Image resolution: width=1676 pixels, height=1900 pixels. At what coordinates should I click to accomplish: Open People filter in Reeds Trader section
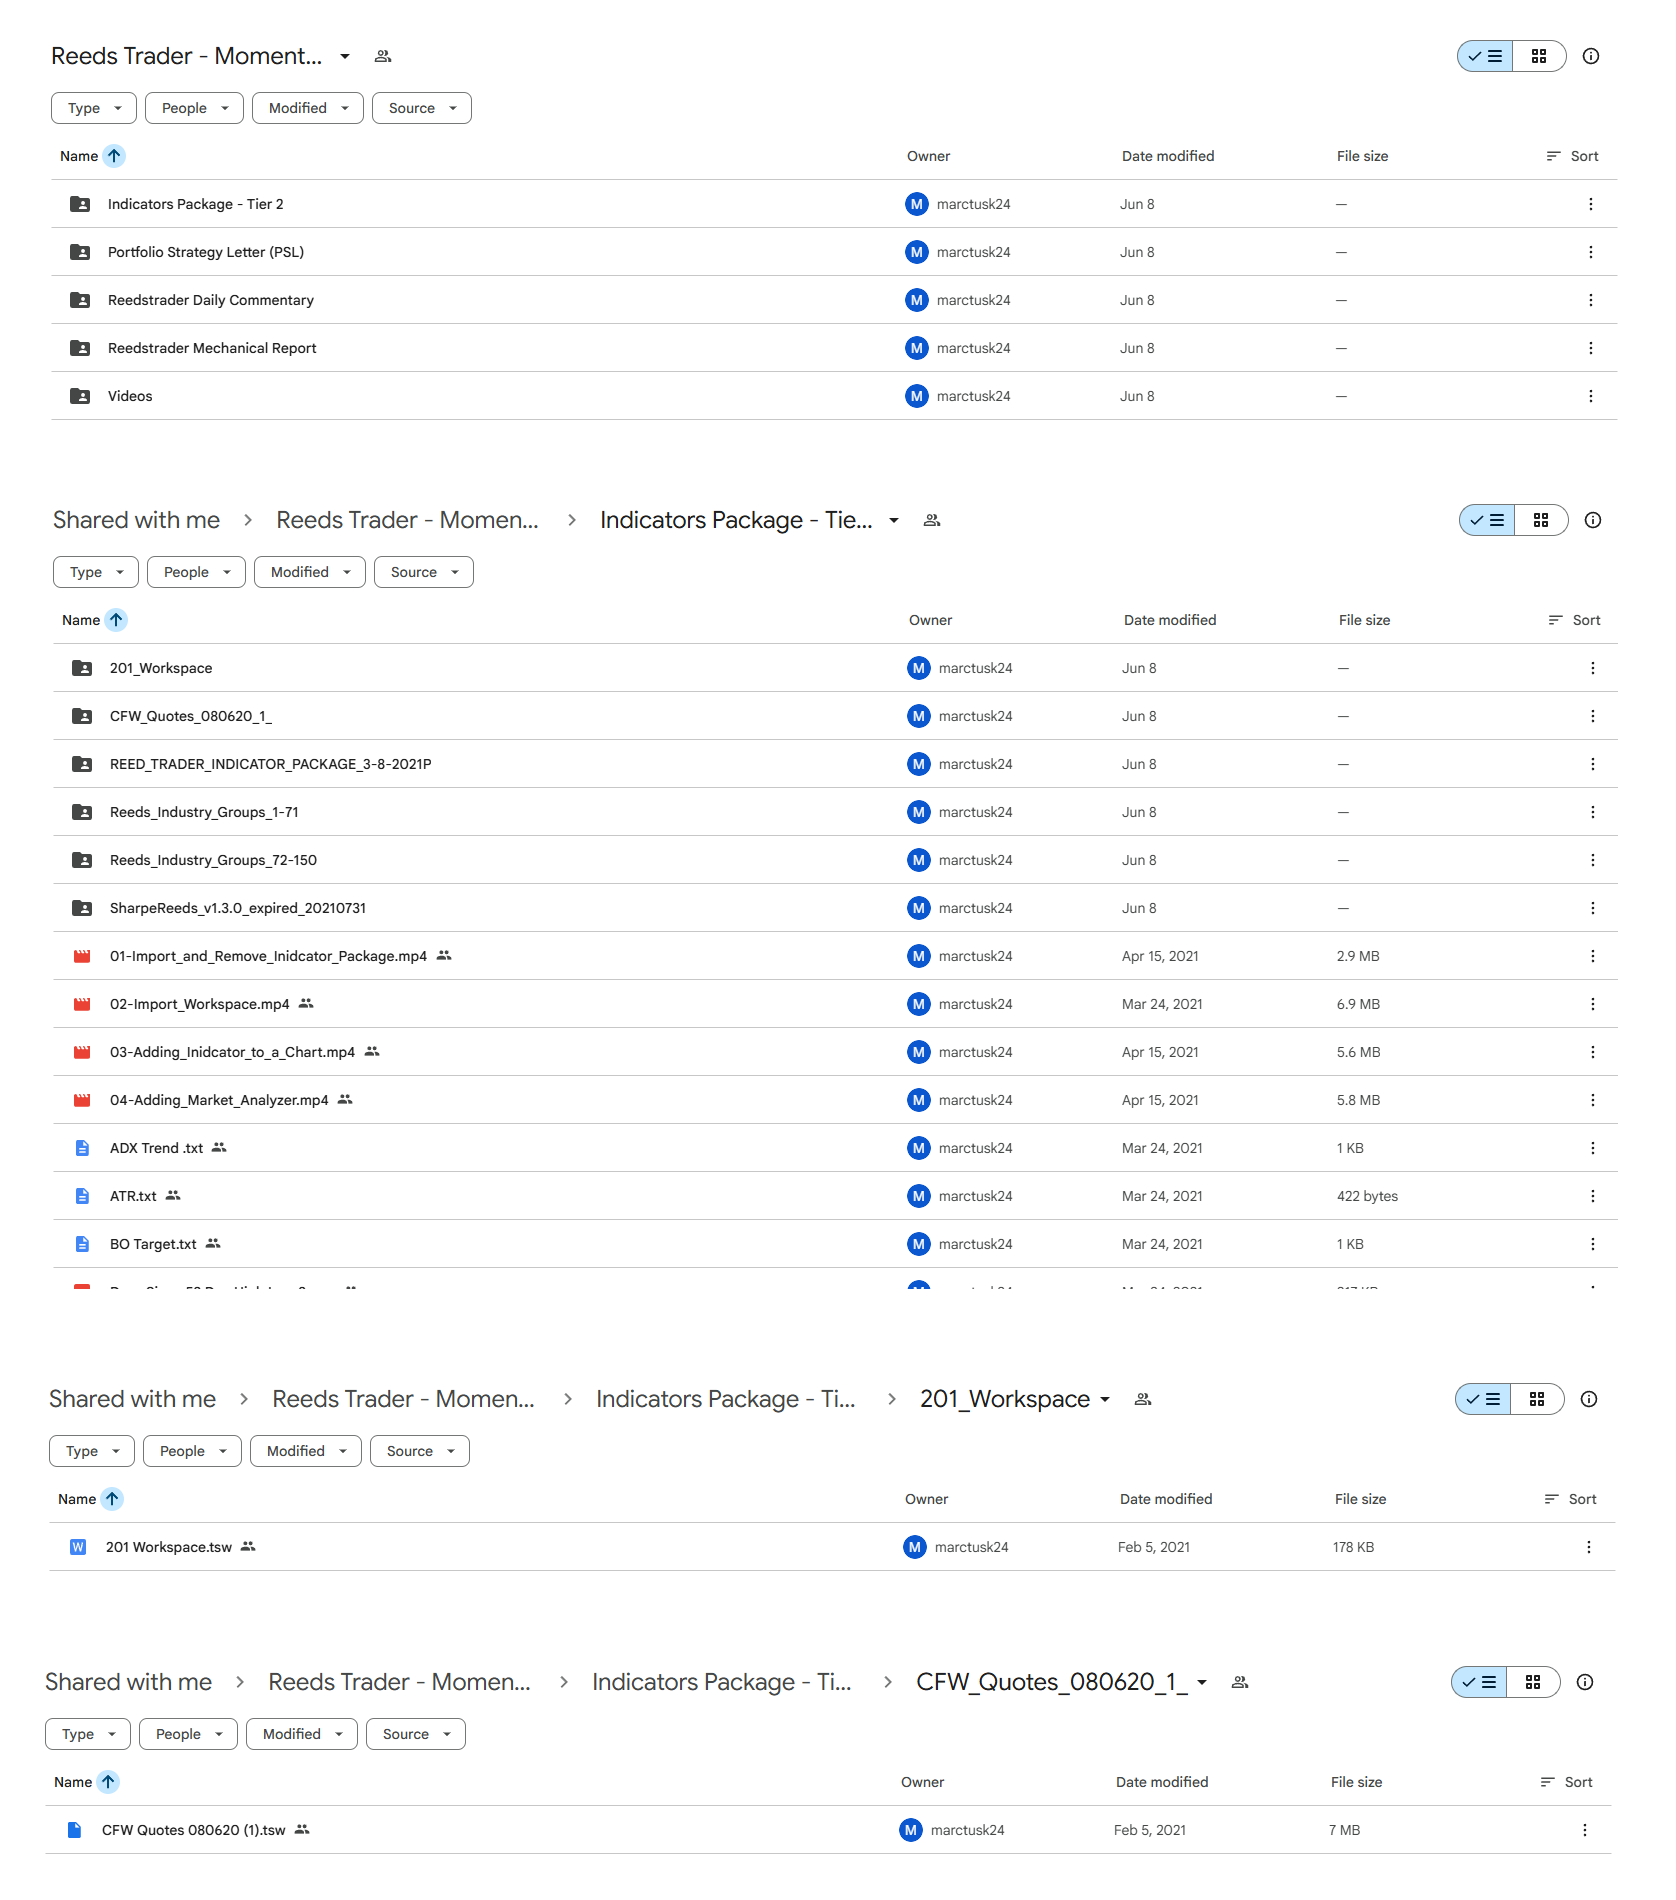pos(194,108)
